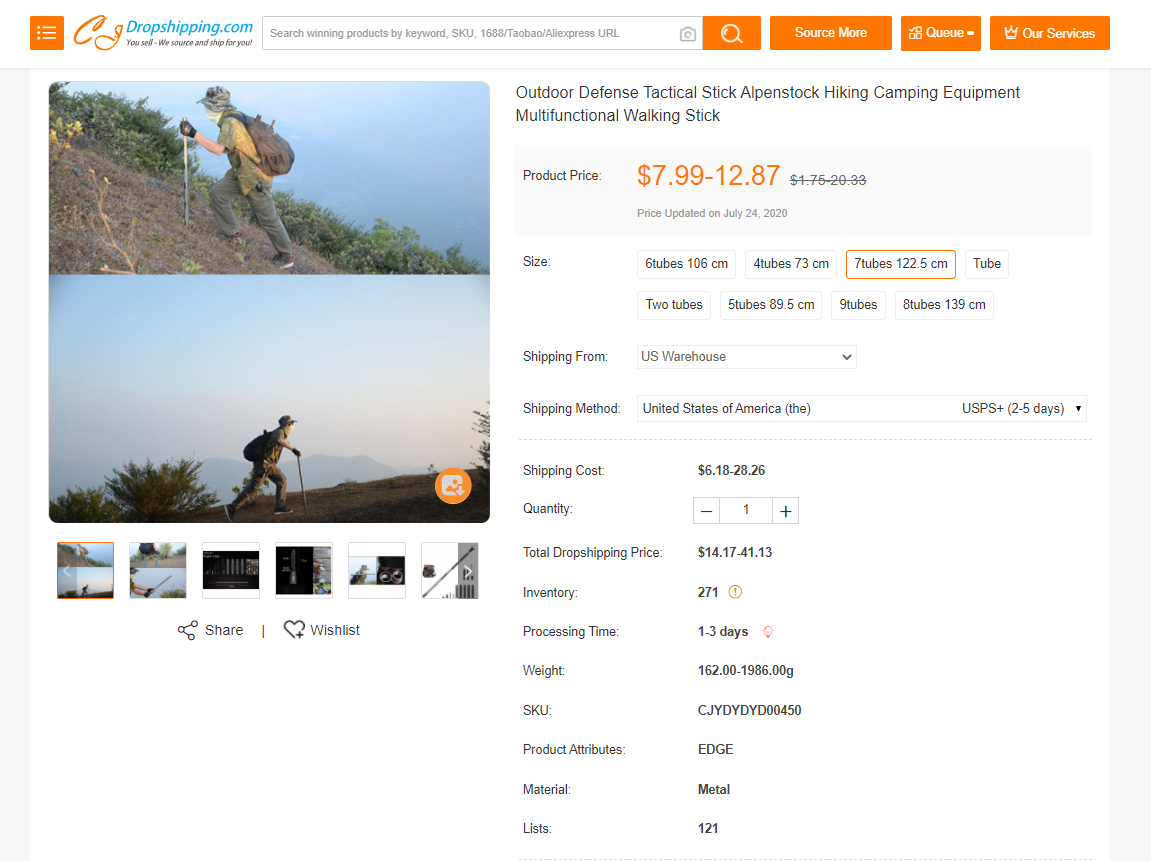Expand the Shipping Method dropdown
Viewport: 1151px width, 861px height.
(861, 408)
